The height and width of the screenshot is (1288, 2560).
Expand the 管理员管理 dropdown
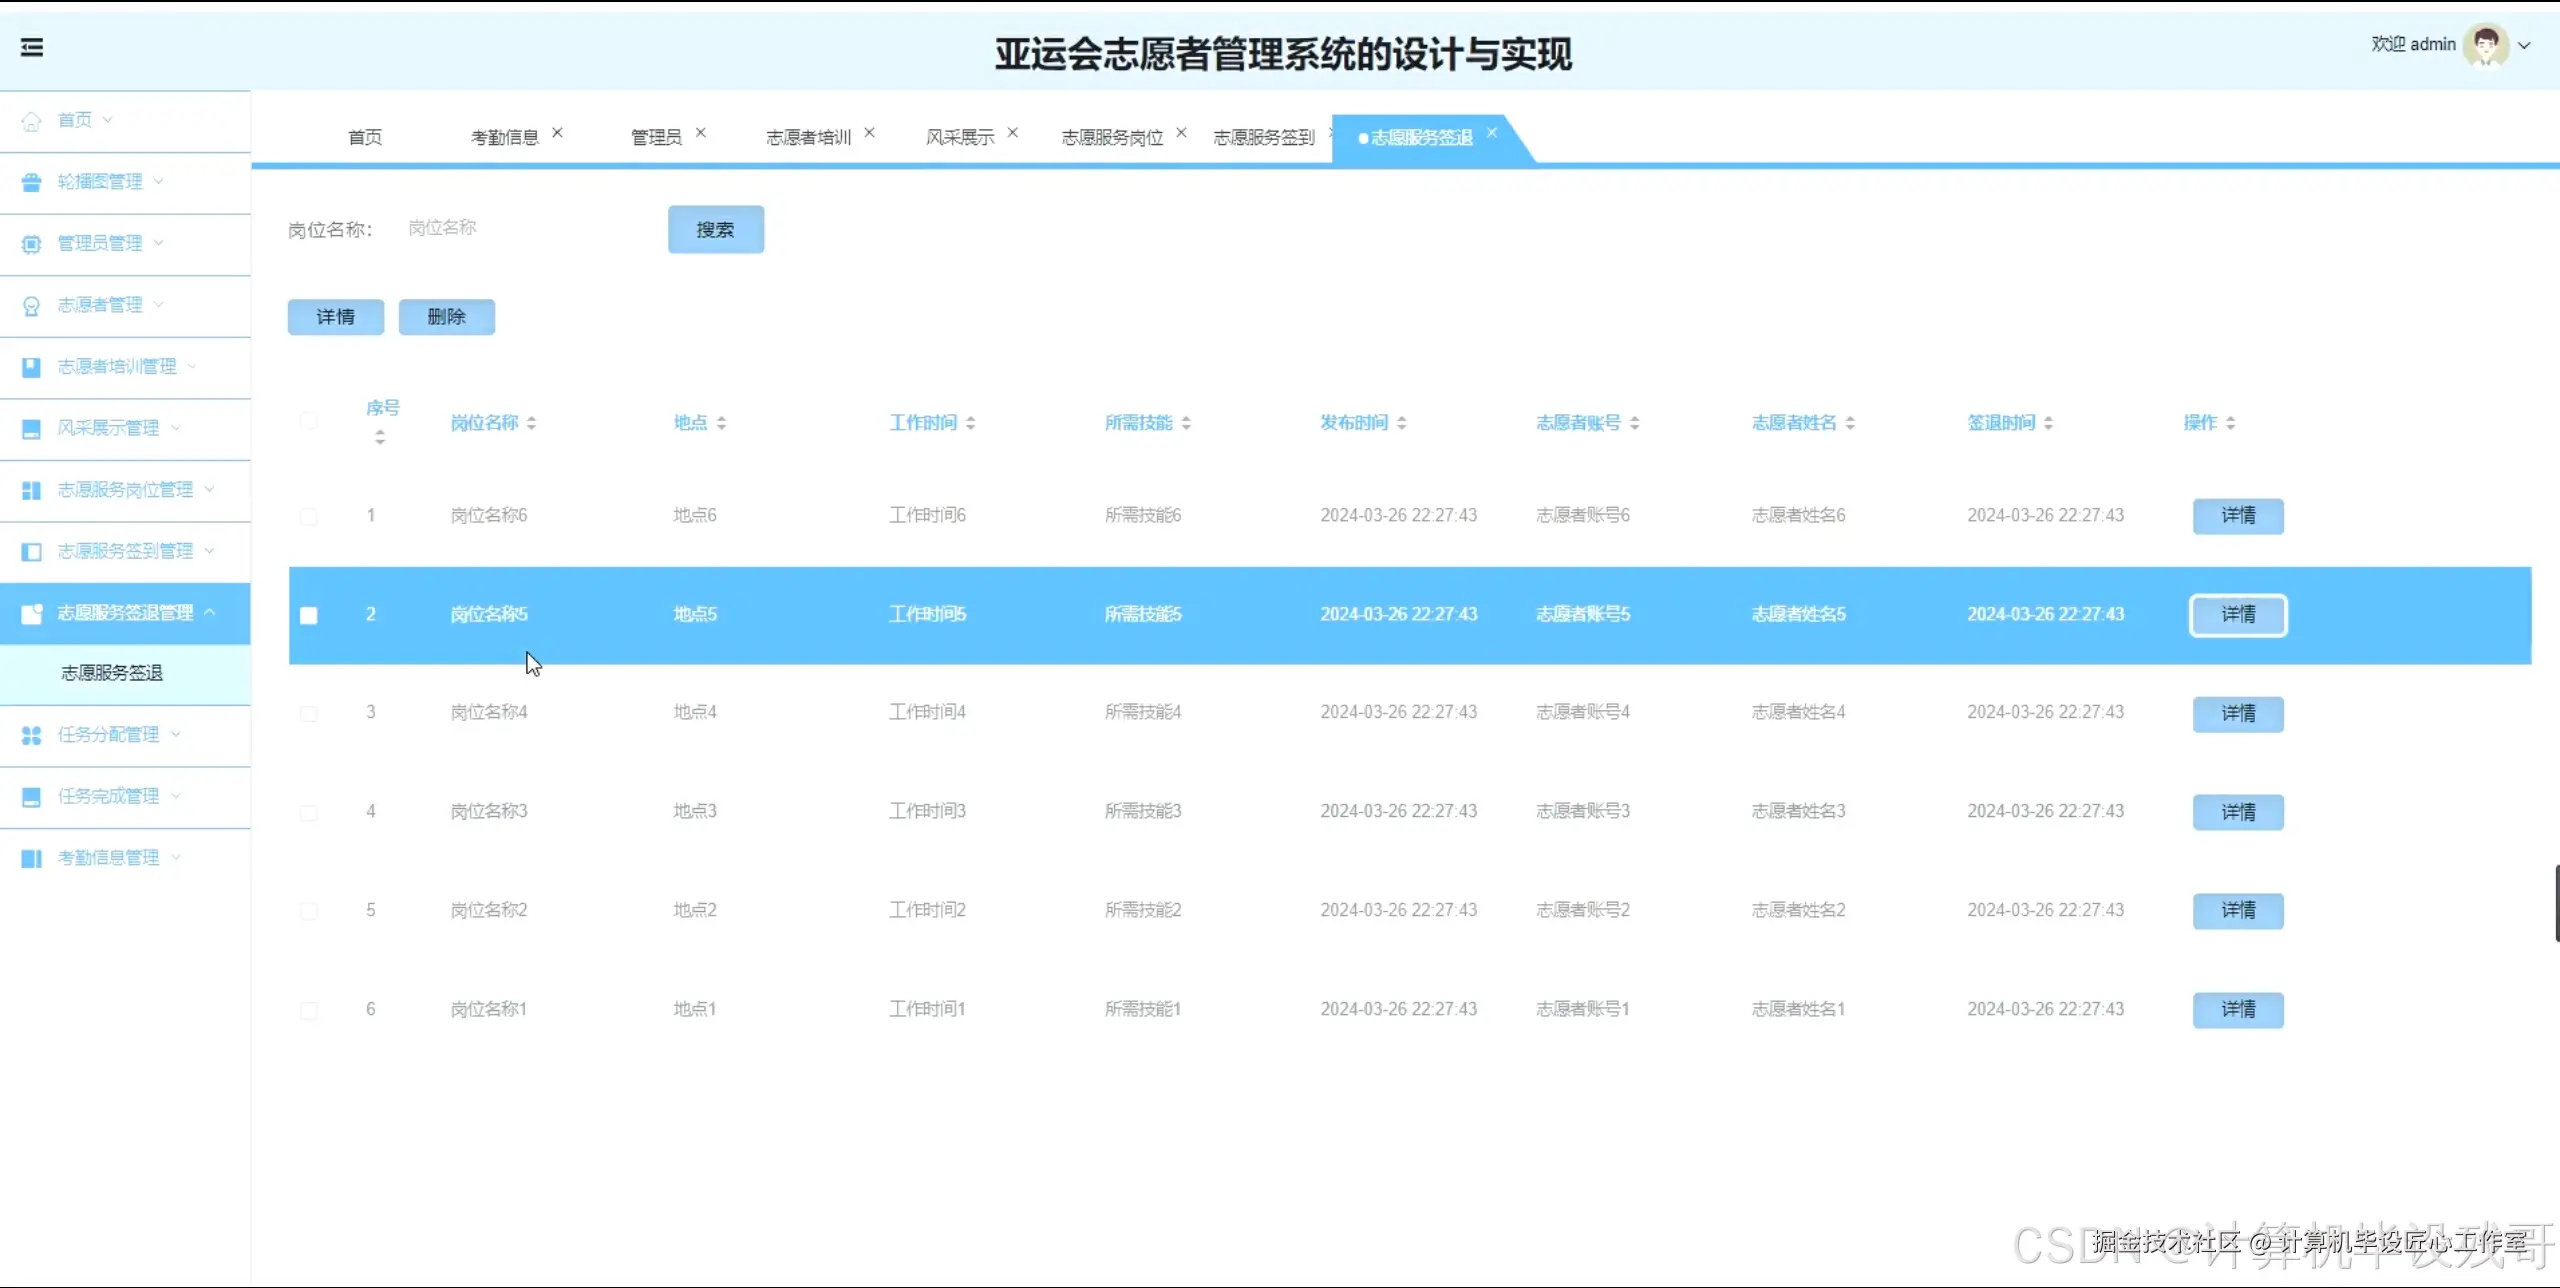coord(160,243)
